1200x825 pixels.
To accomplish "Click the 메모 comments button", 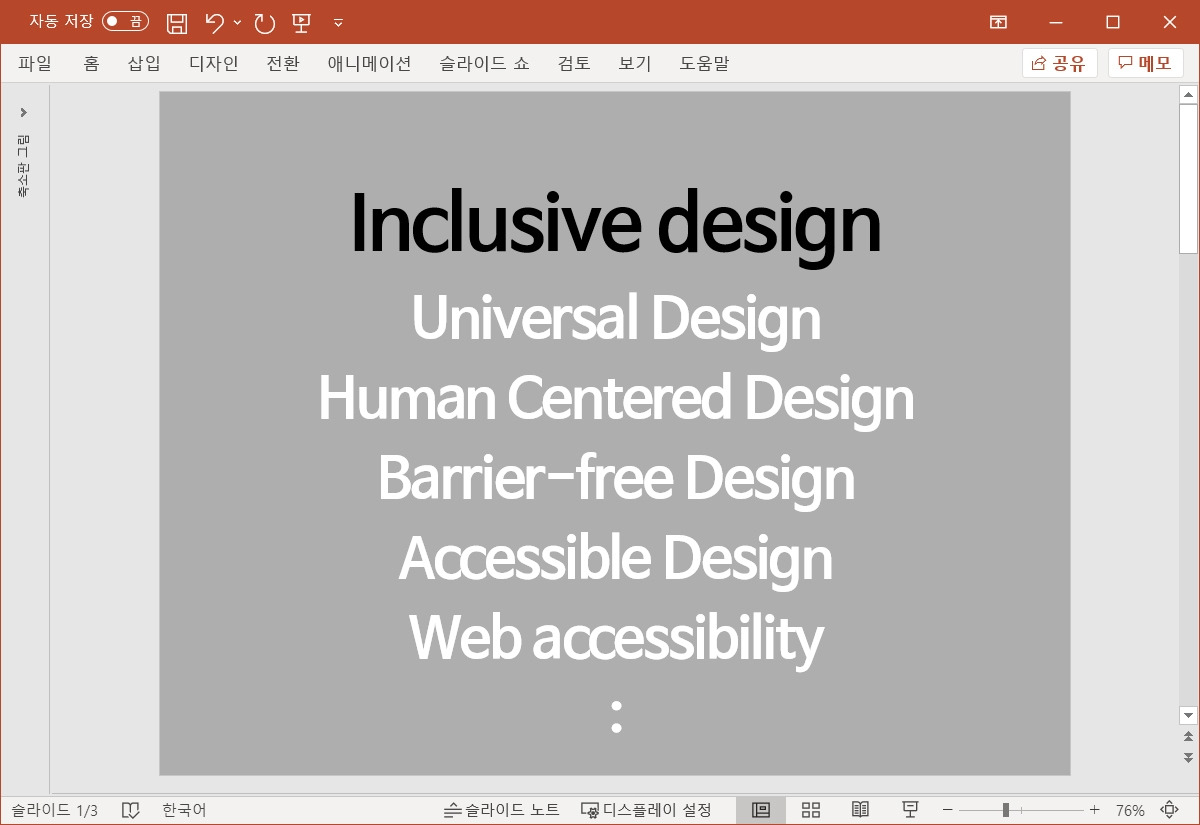I will pyautogui.click(x=1145, y=64).
